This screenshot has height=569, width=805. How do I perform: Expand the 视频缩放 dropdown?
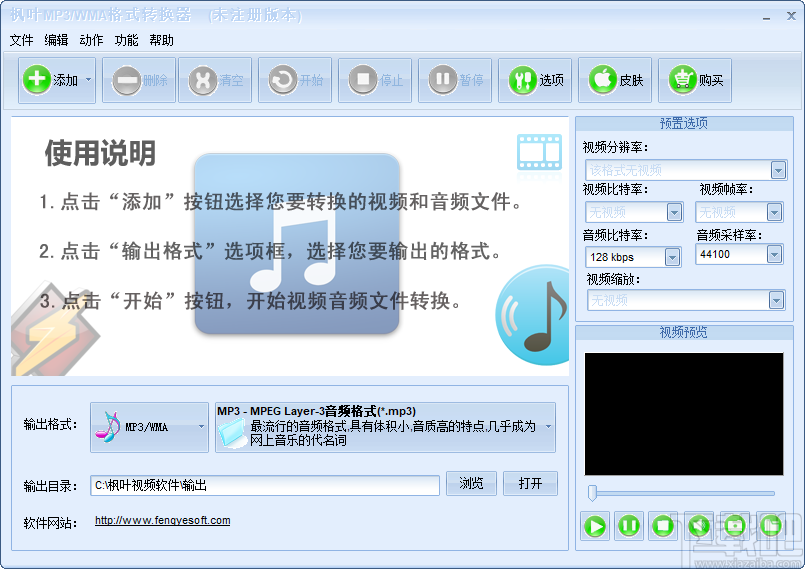click(776, 300)
